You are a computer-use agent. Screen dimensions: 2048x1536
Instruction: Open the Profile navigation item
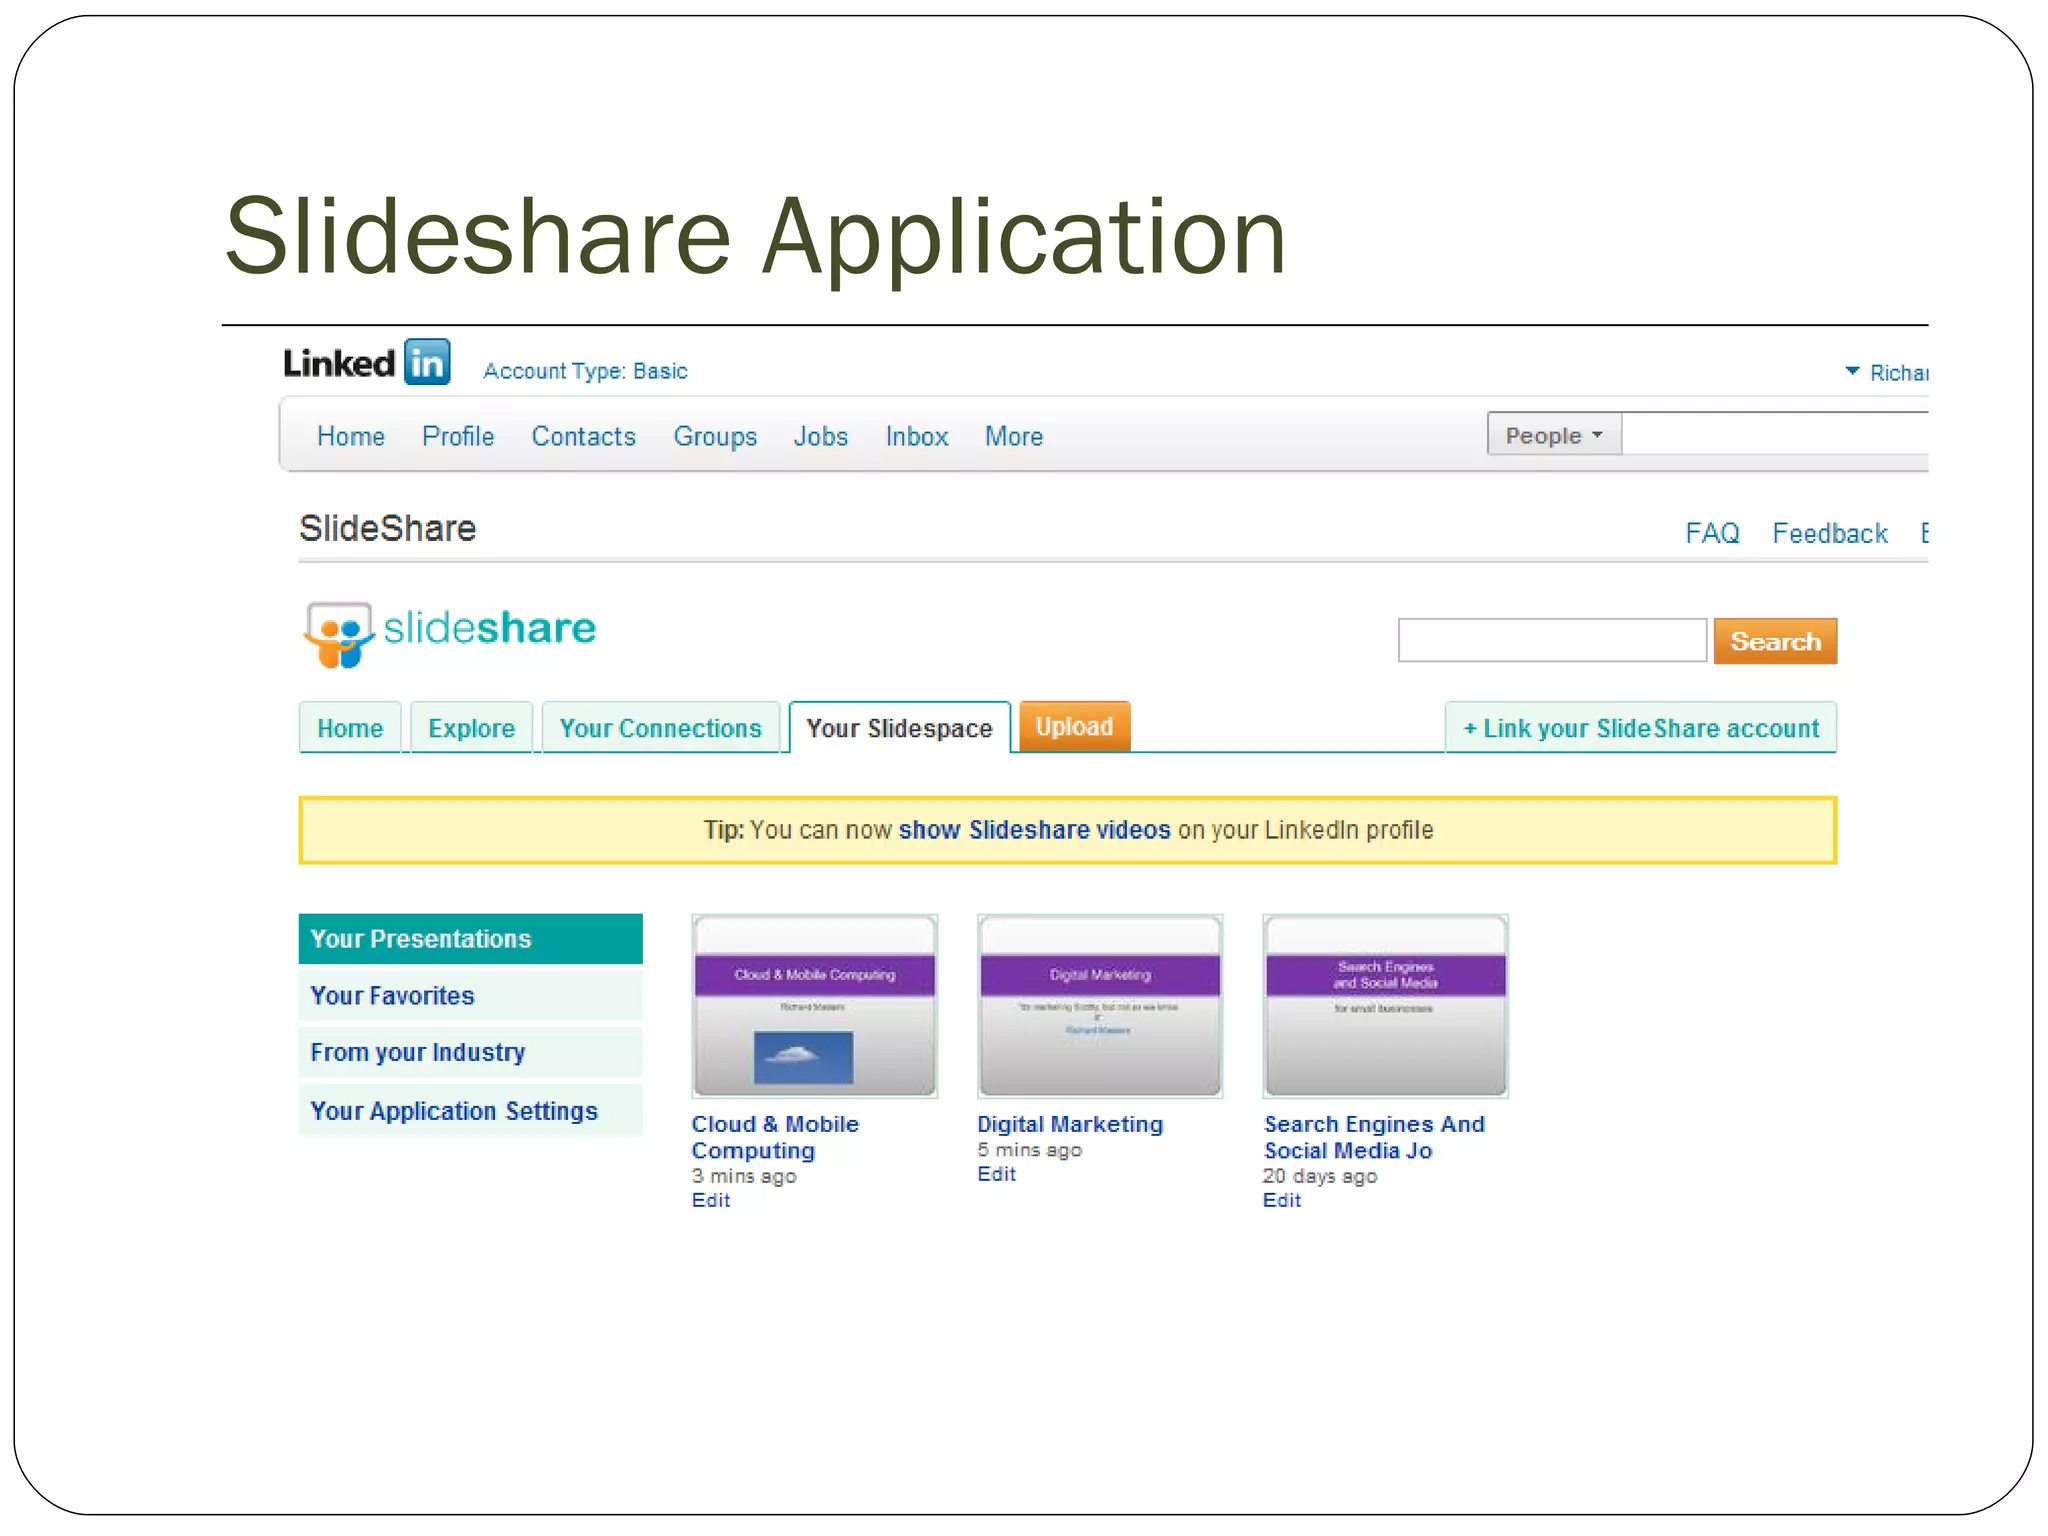click(458, 436)
